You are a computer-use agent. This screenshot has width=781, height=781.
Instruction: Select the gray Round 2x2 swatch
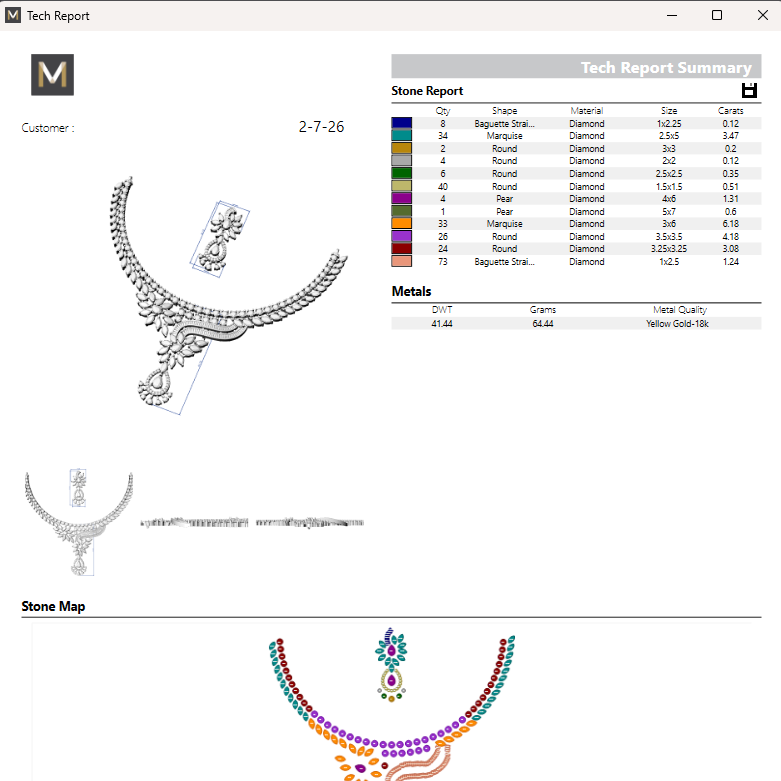pyautogui.click(x=401, y=161)
